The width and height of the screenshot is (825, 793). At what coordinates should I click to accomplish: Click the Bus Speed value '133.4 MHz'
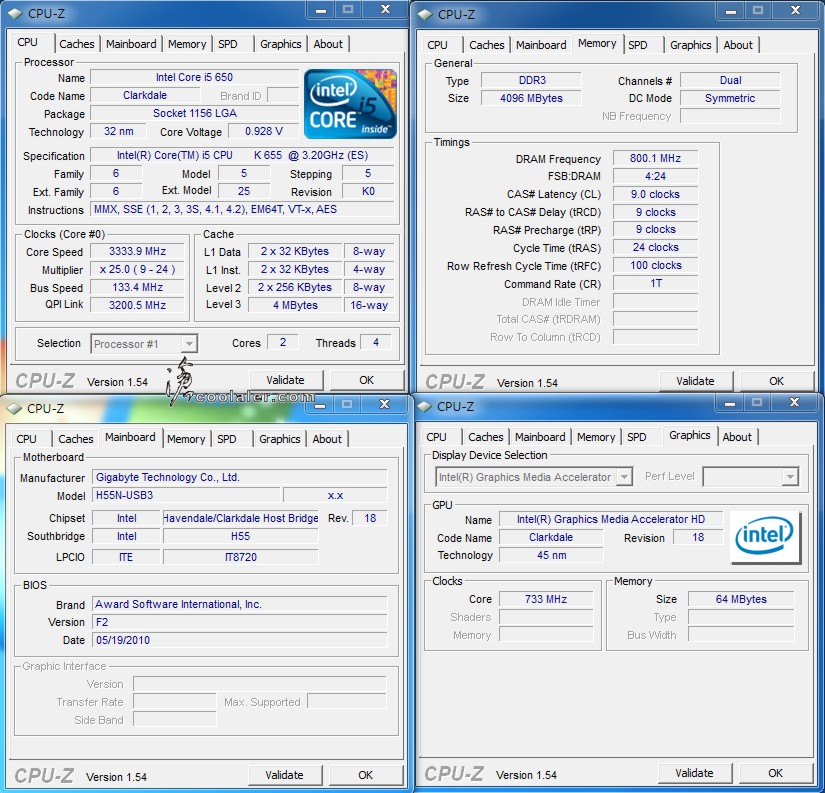137,287
